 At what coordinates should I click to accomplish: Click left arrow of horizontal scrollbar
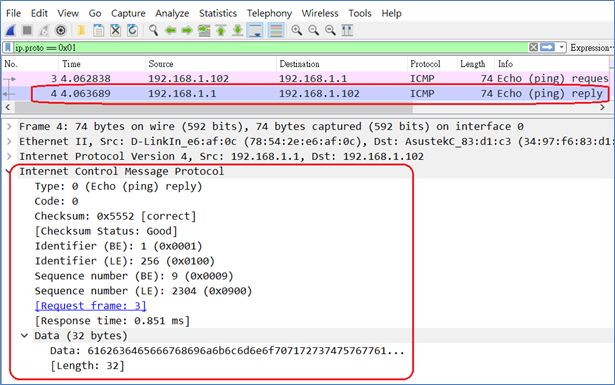point(8,107)
